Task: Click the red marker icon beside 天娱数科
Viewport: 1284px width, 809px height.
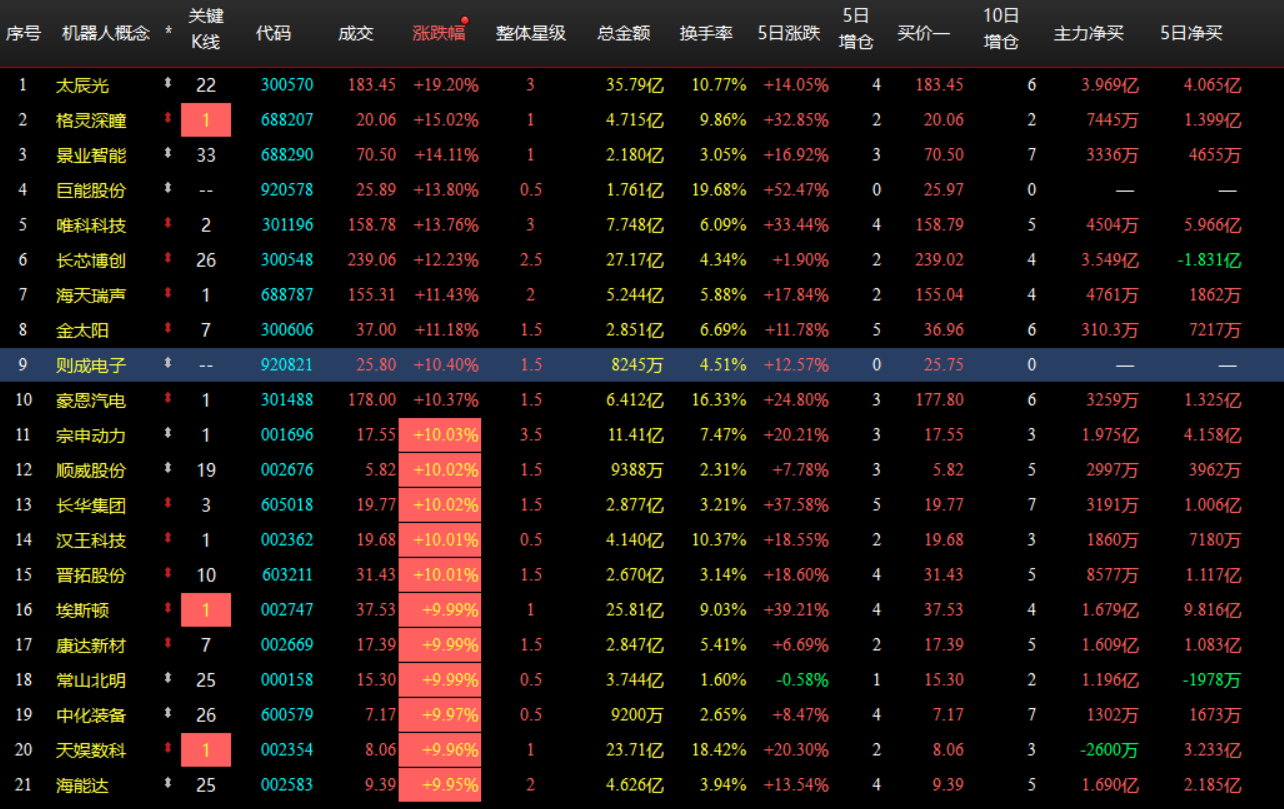Action: coord(168,750)
